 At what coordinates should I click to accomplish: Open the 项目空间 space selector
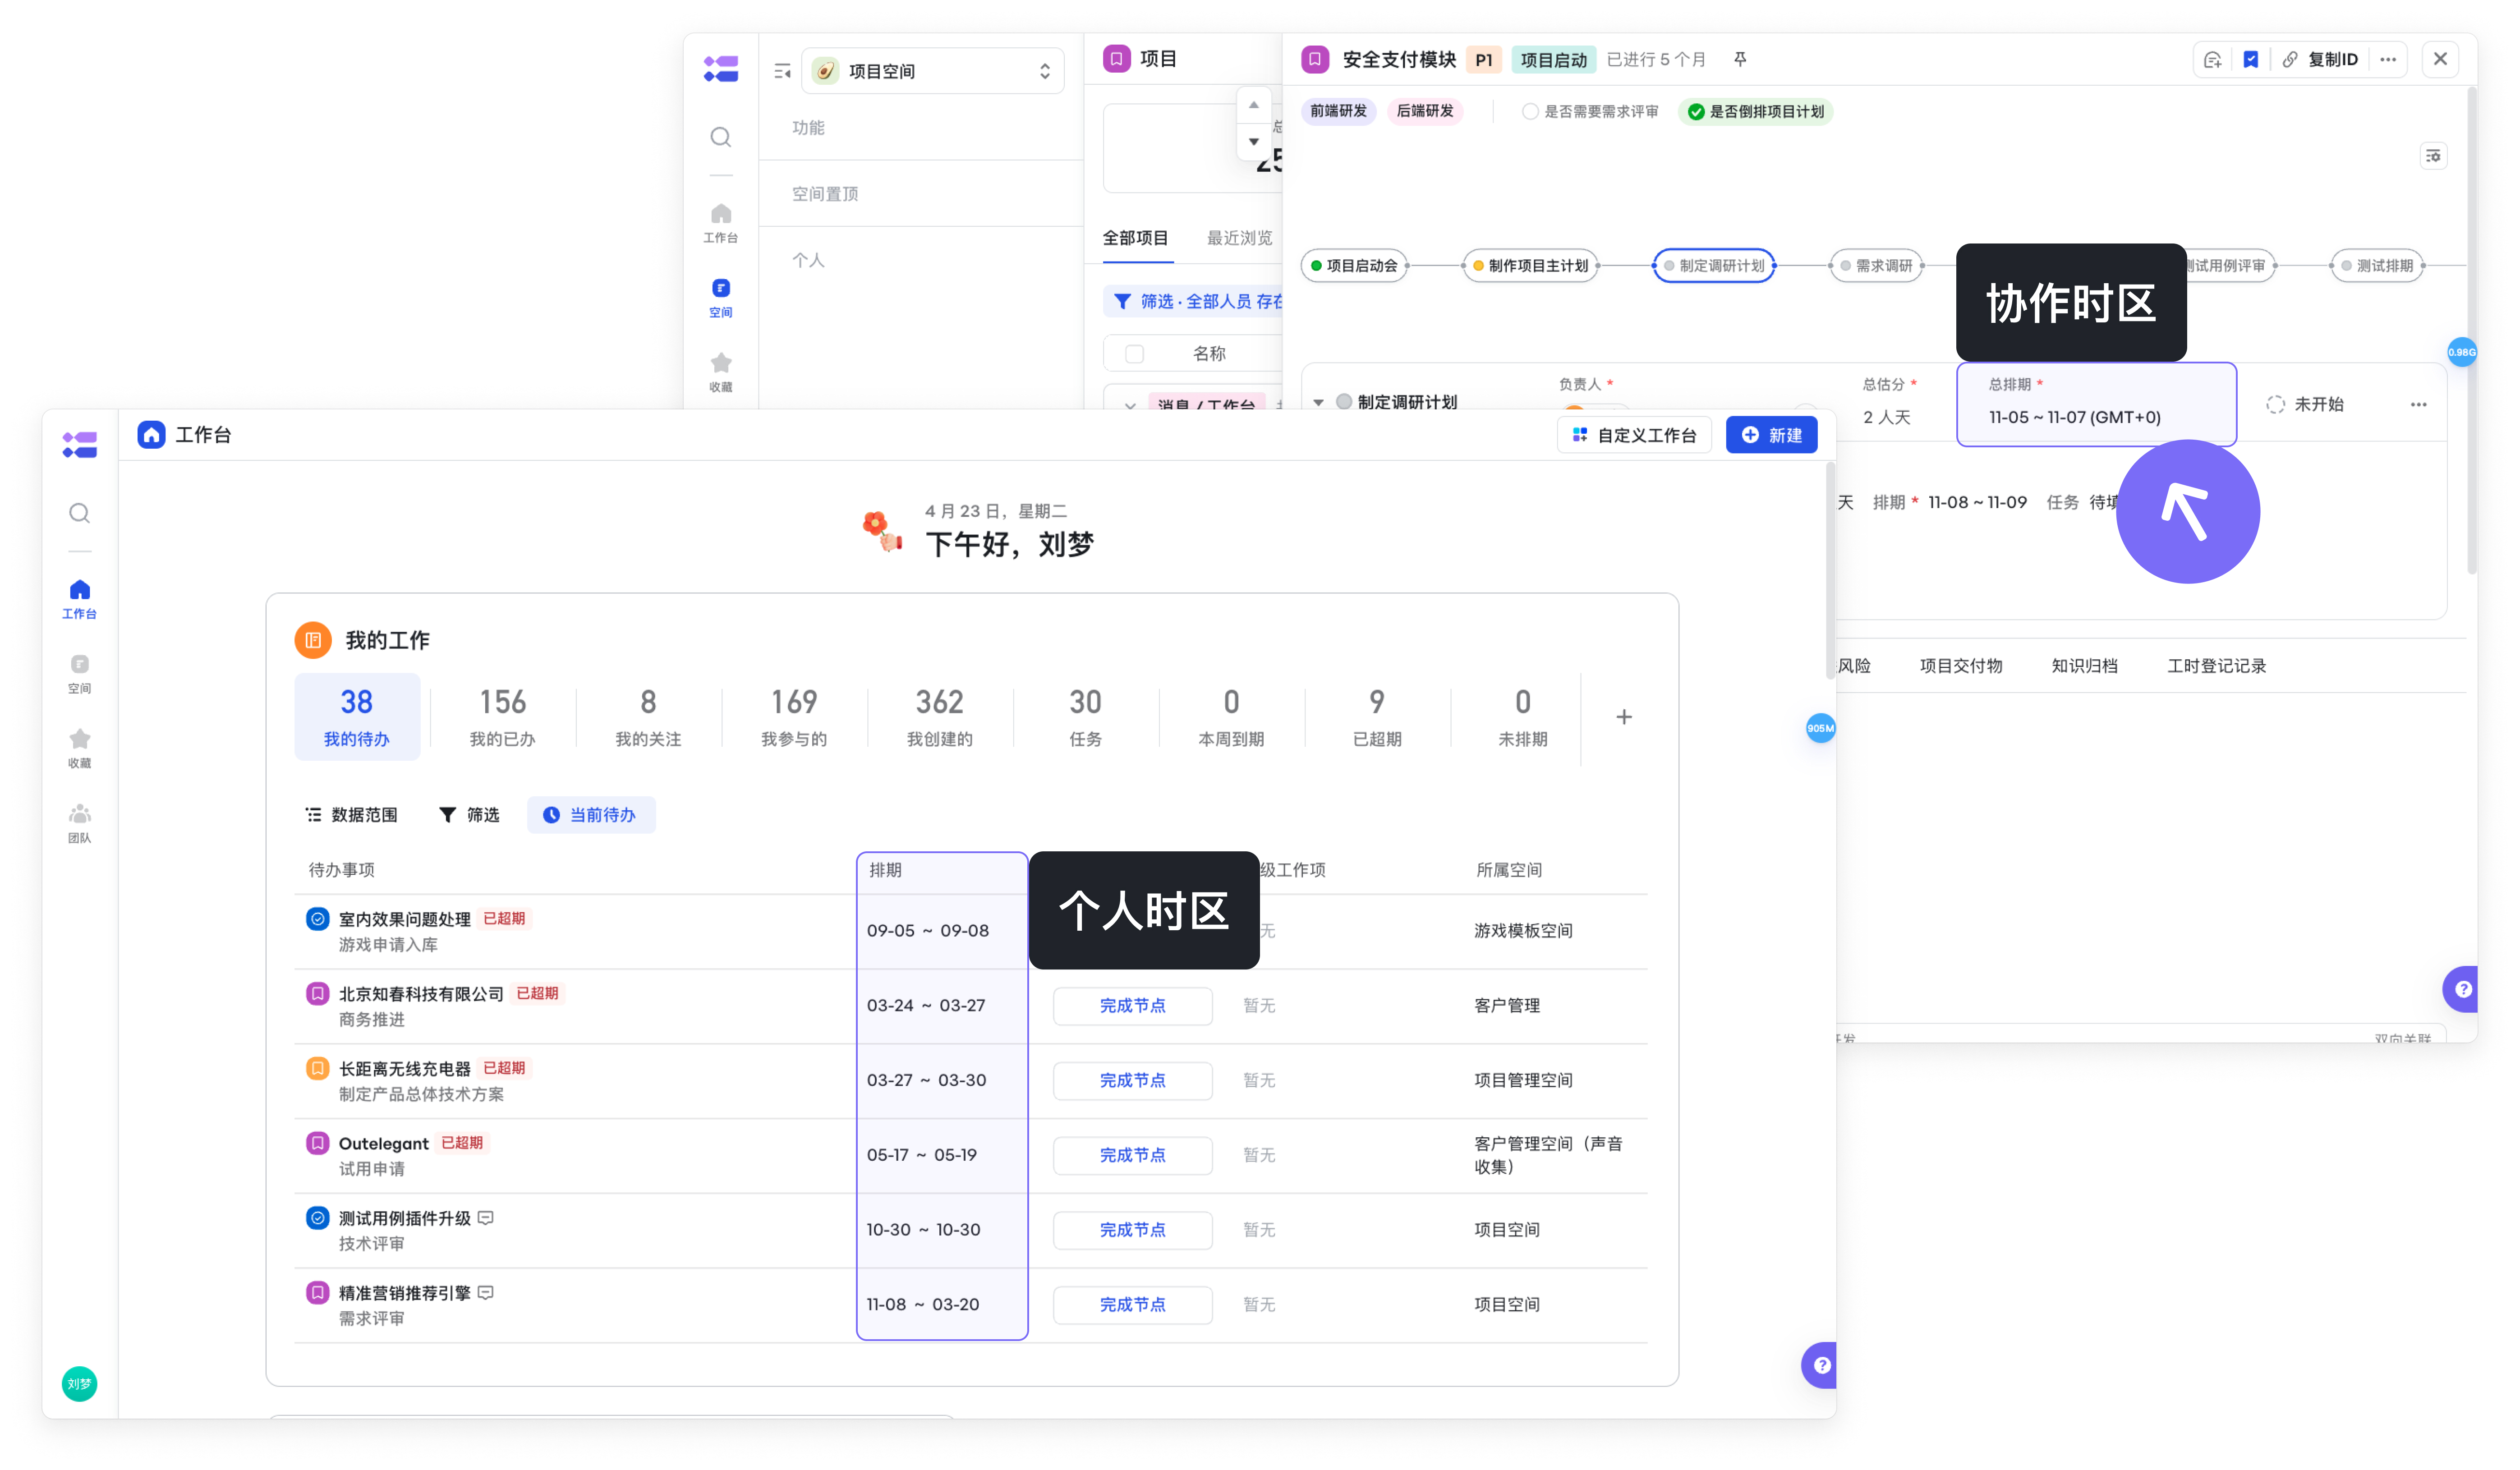932,71
